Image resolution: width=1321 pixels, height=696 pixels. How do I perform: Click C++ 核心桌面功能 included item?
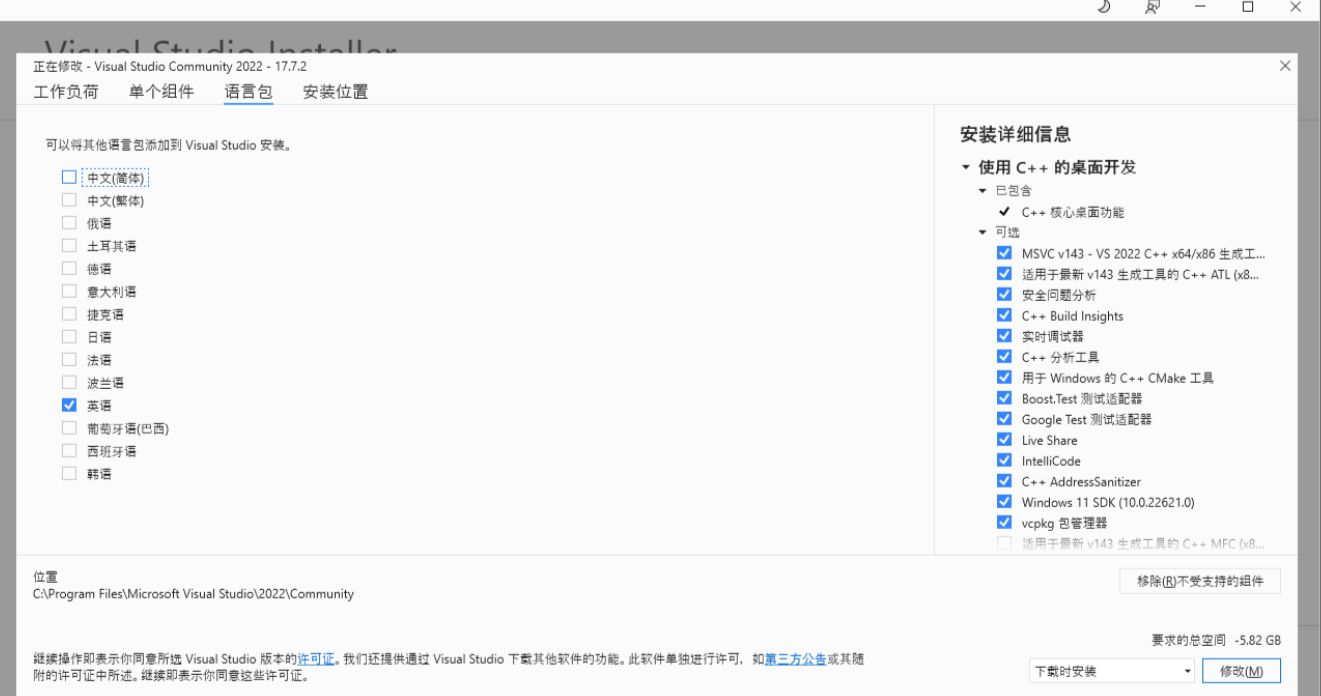1073,212
